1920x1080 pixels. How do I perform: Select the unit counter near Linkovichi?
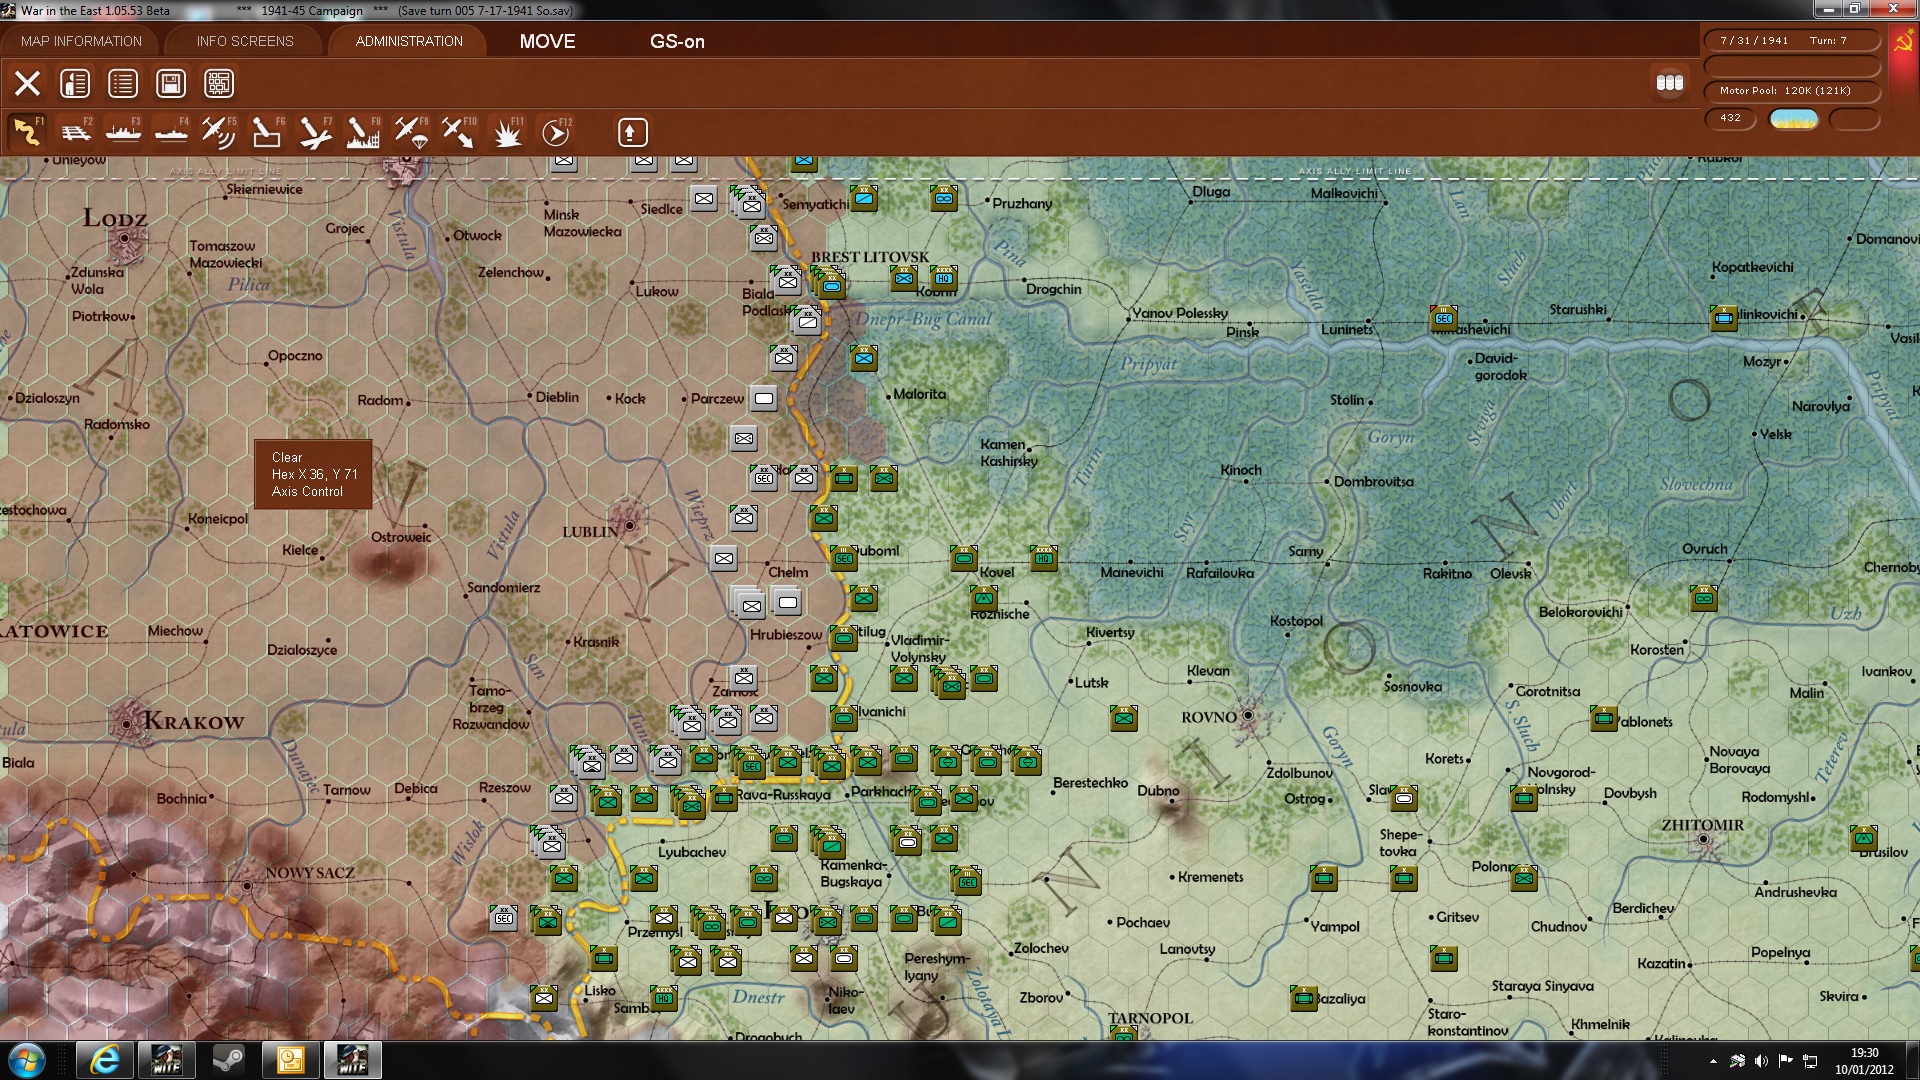[x=1723, y=317]
